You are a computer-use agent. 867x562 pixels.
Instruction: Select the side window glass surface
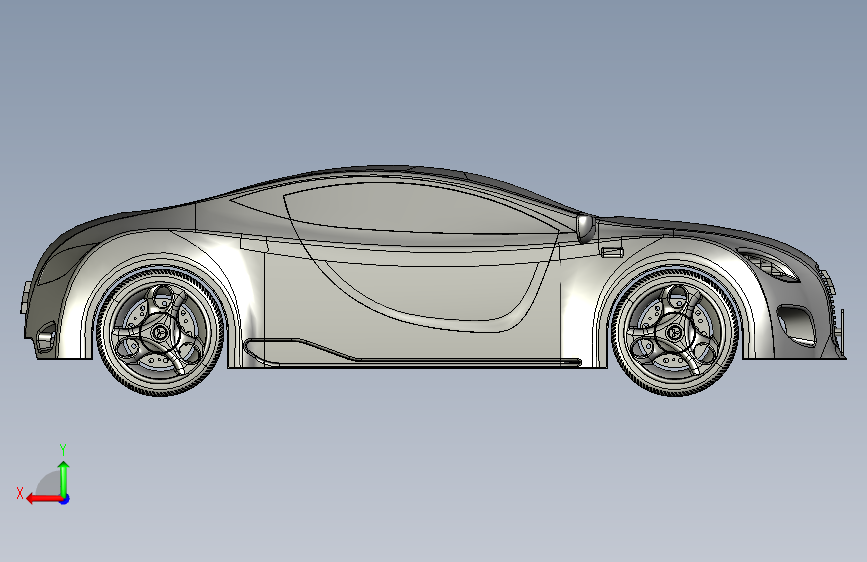pyautogui.click(x=420, y=207)
